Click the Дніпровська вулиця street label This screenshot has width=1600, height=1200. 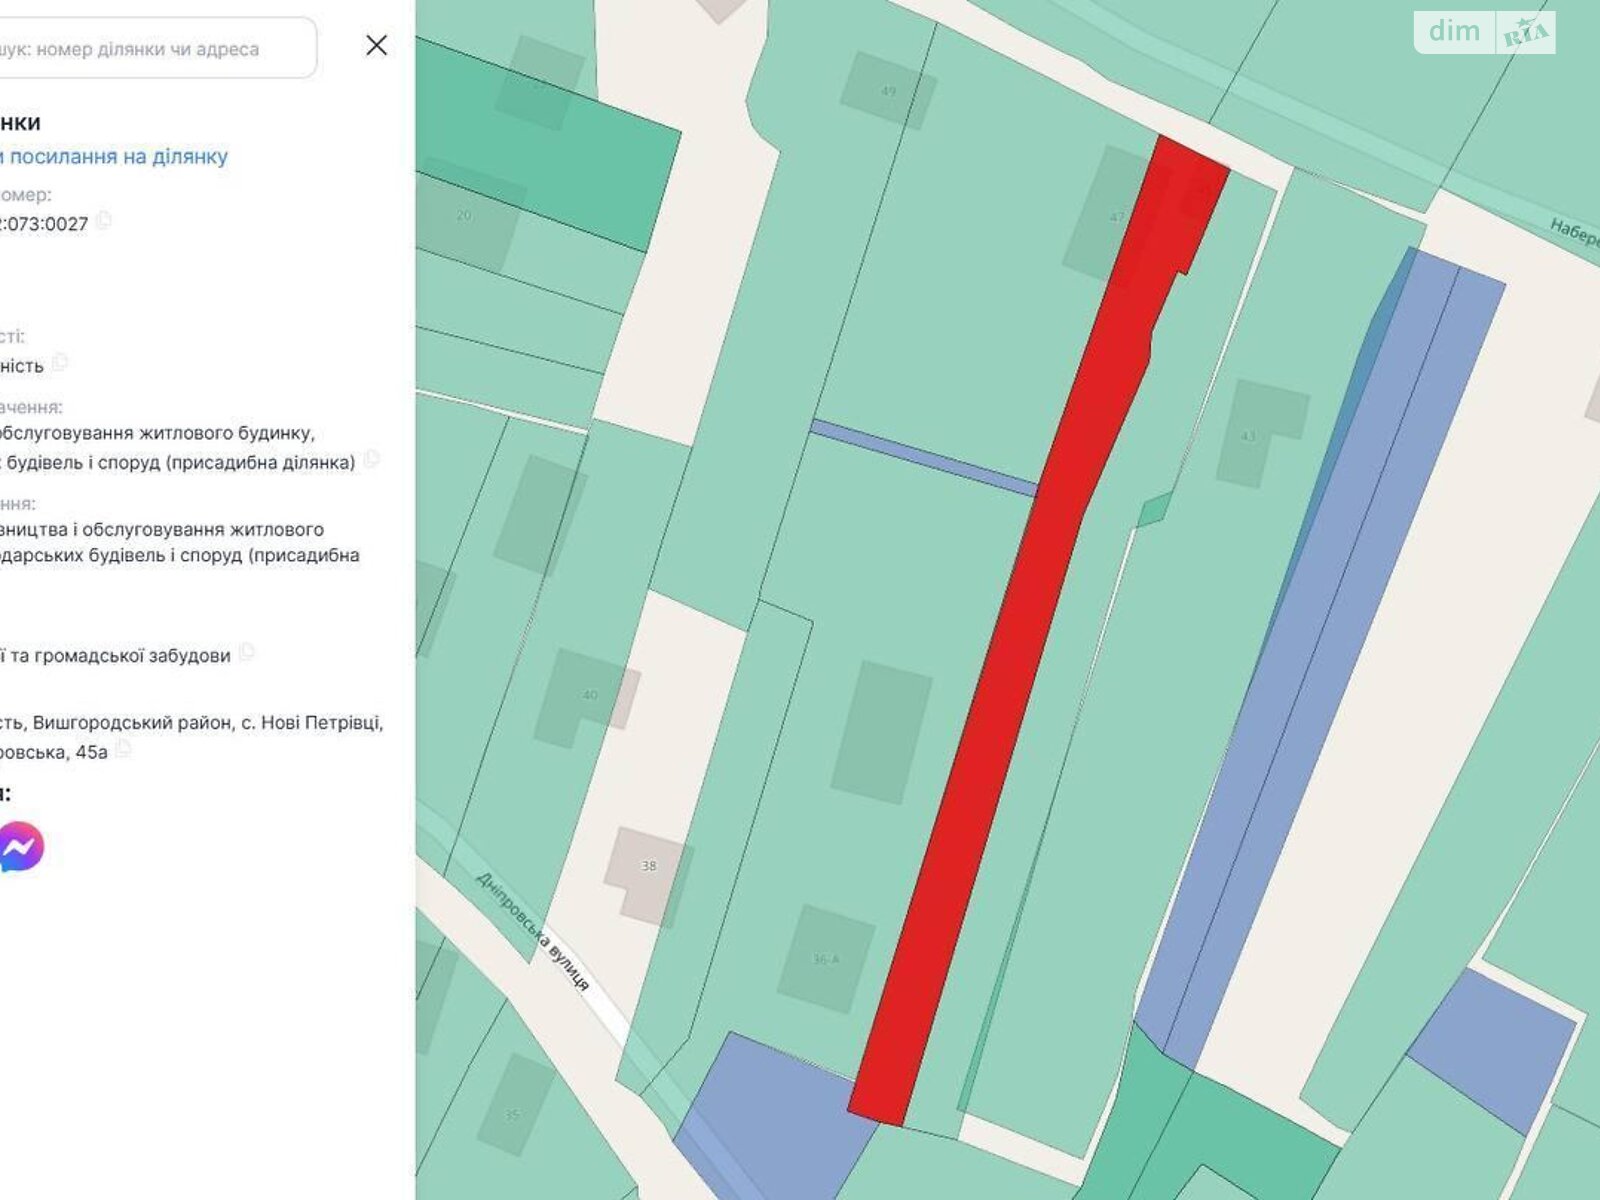coord(532,931)
